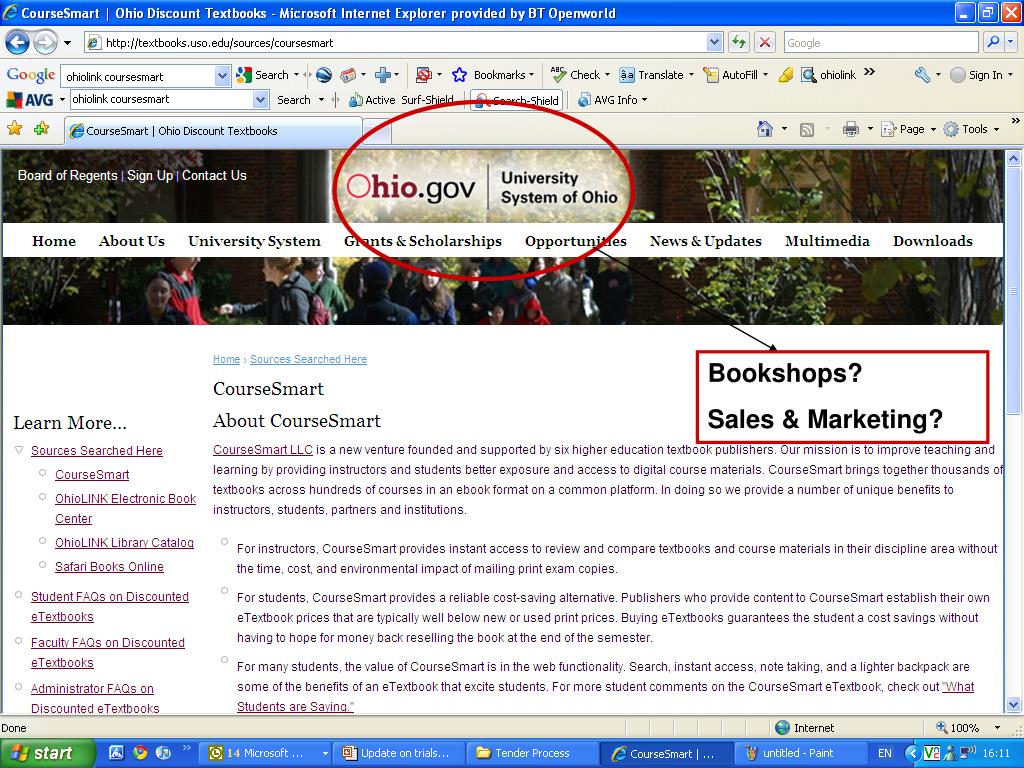Switch to Update on trials taskbar window
This screenshot has height=768, width=1024.
click(400, 753)
